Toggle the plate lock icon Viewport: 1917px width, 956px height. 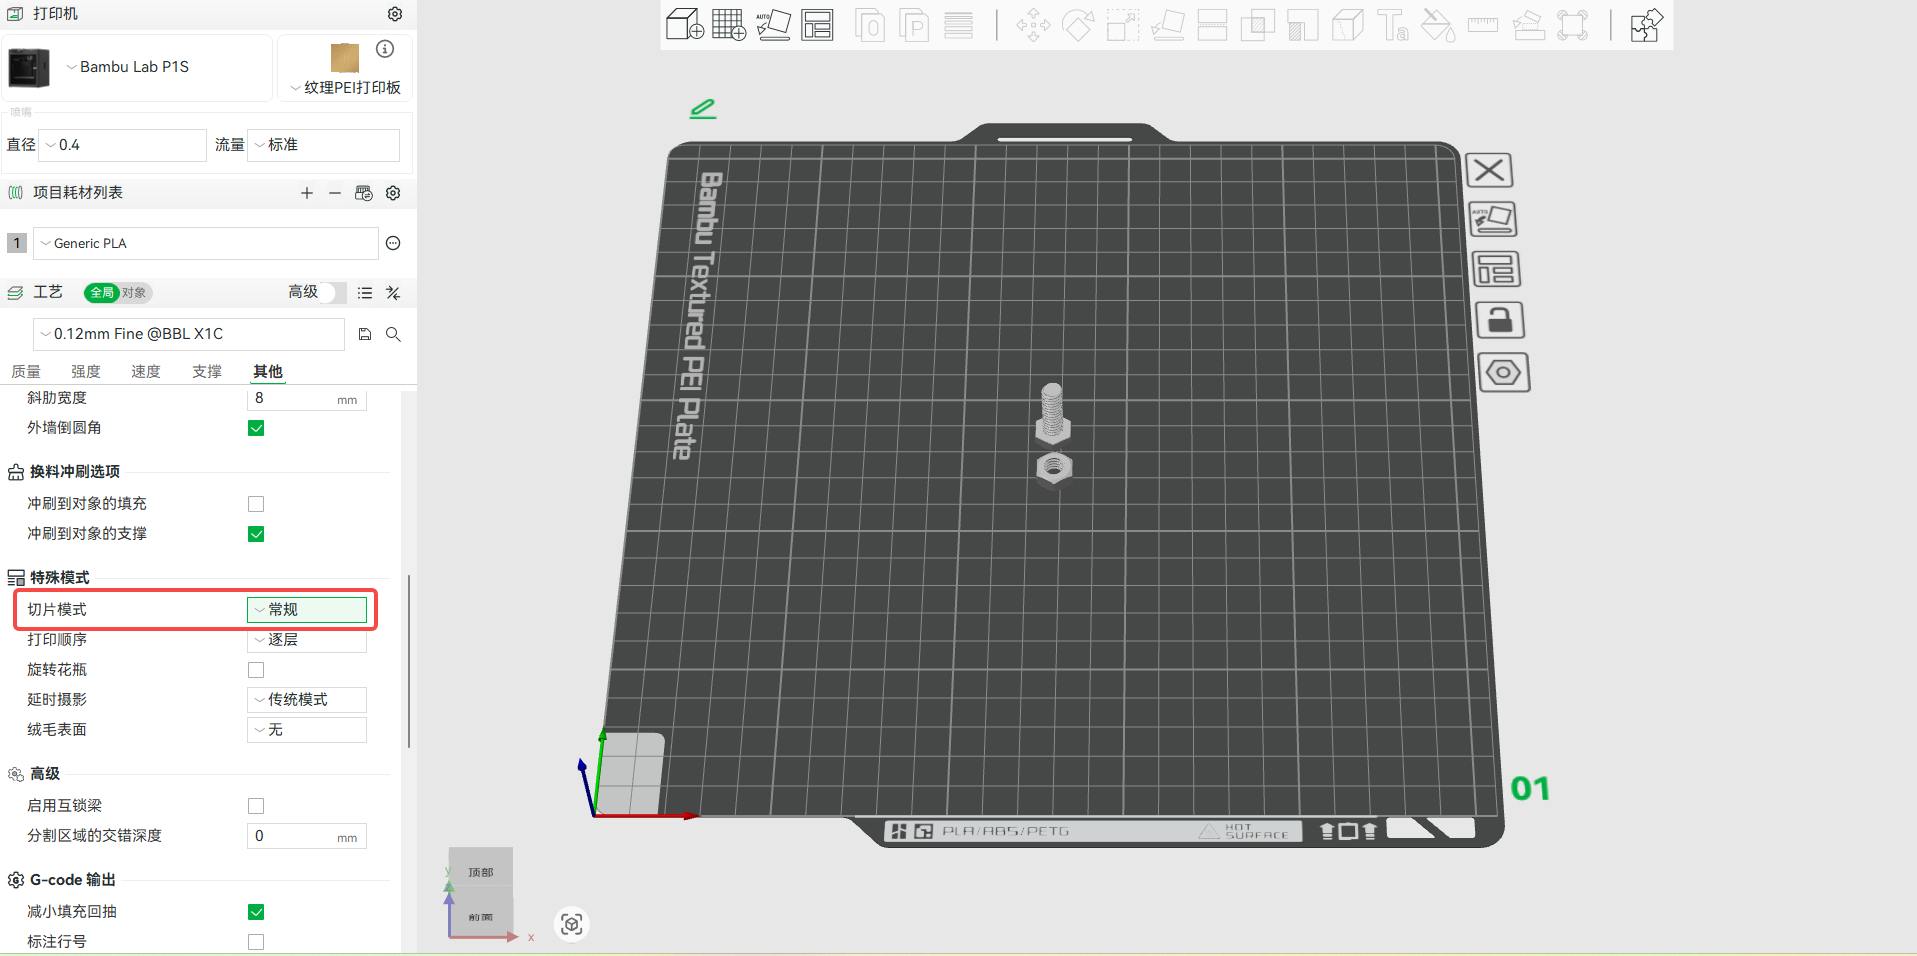coord(1500,320)
